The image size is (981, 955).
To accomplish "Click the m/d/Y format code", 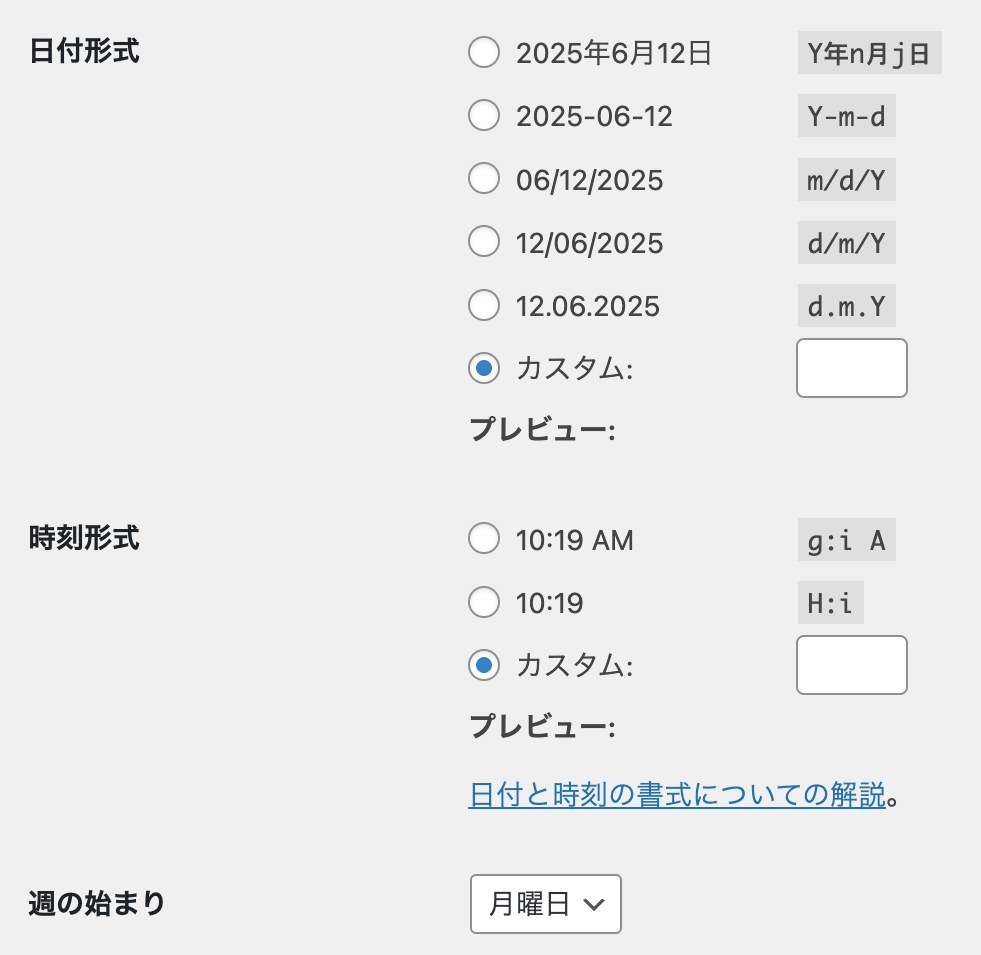I will point(846,180).
